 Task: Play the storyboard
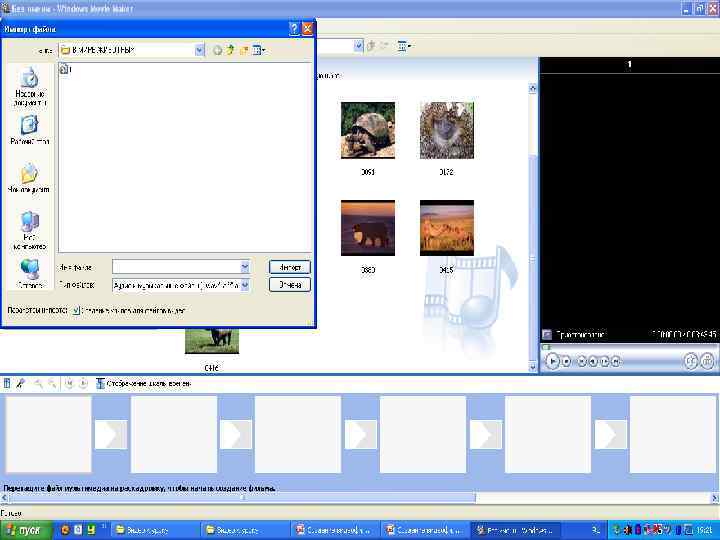tap(83, 383)
